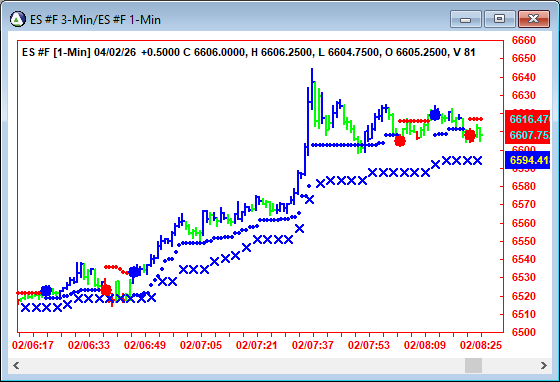Click the ES #F [1-Min] symbol text
Image resolution: width=560 pixels, height=382 pixels.
(56, 52)
